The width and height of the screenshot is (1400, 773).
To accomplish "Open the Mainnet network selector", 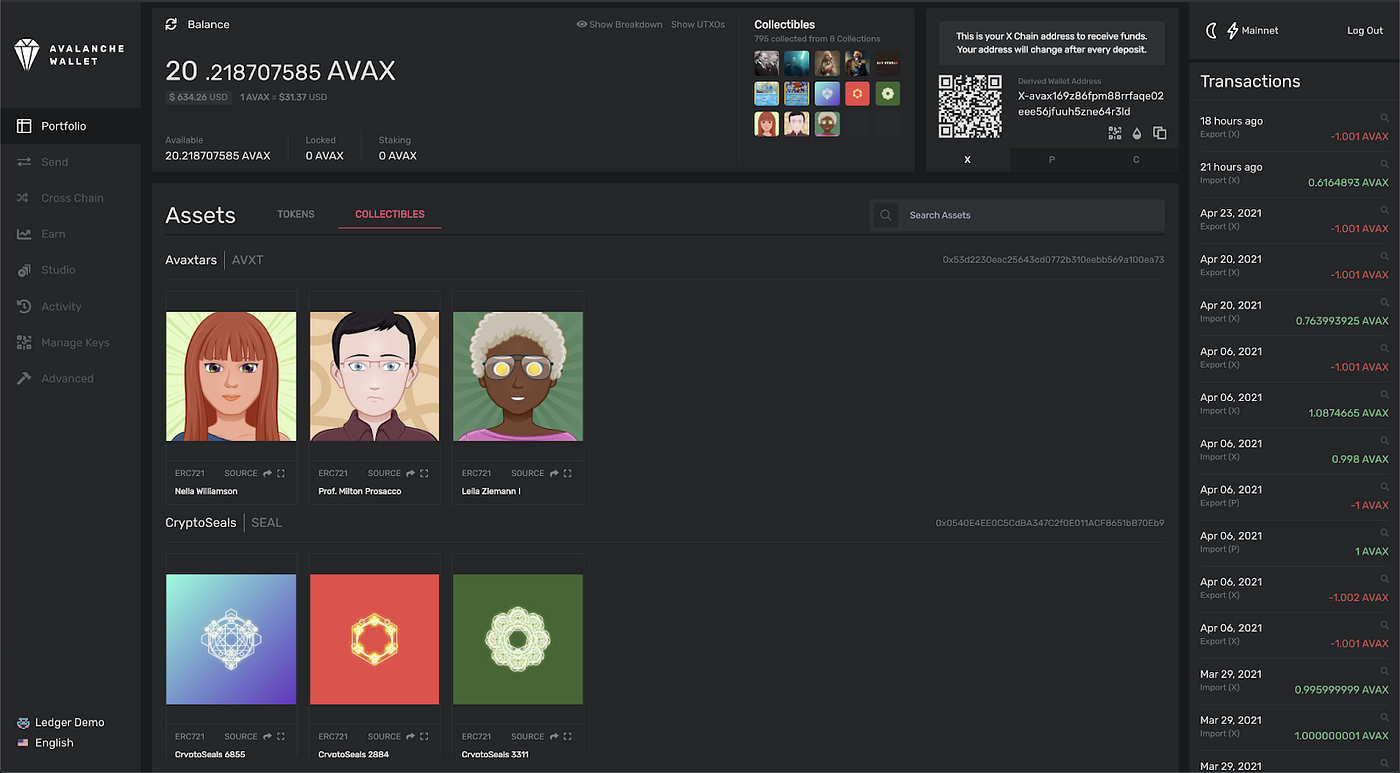I will tap(1260, 31).
